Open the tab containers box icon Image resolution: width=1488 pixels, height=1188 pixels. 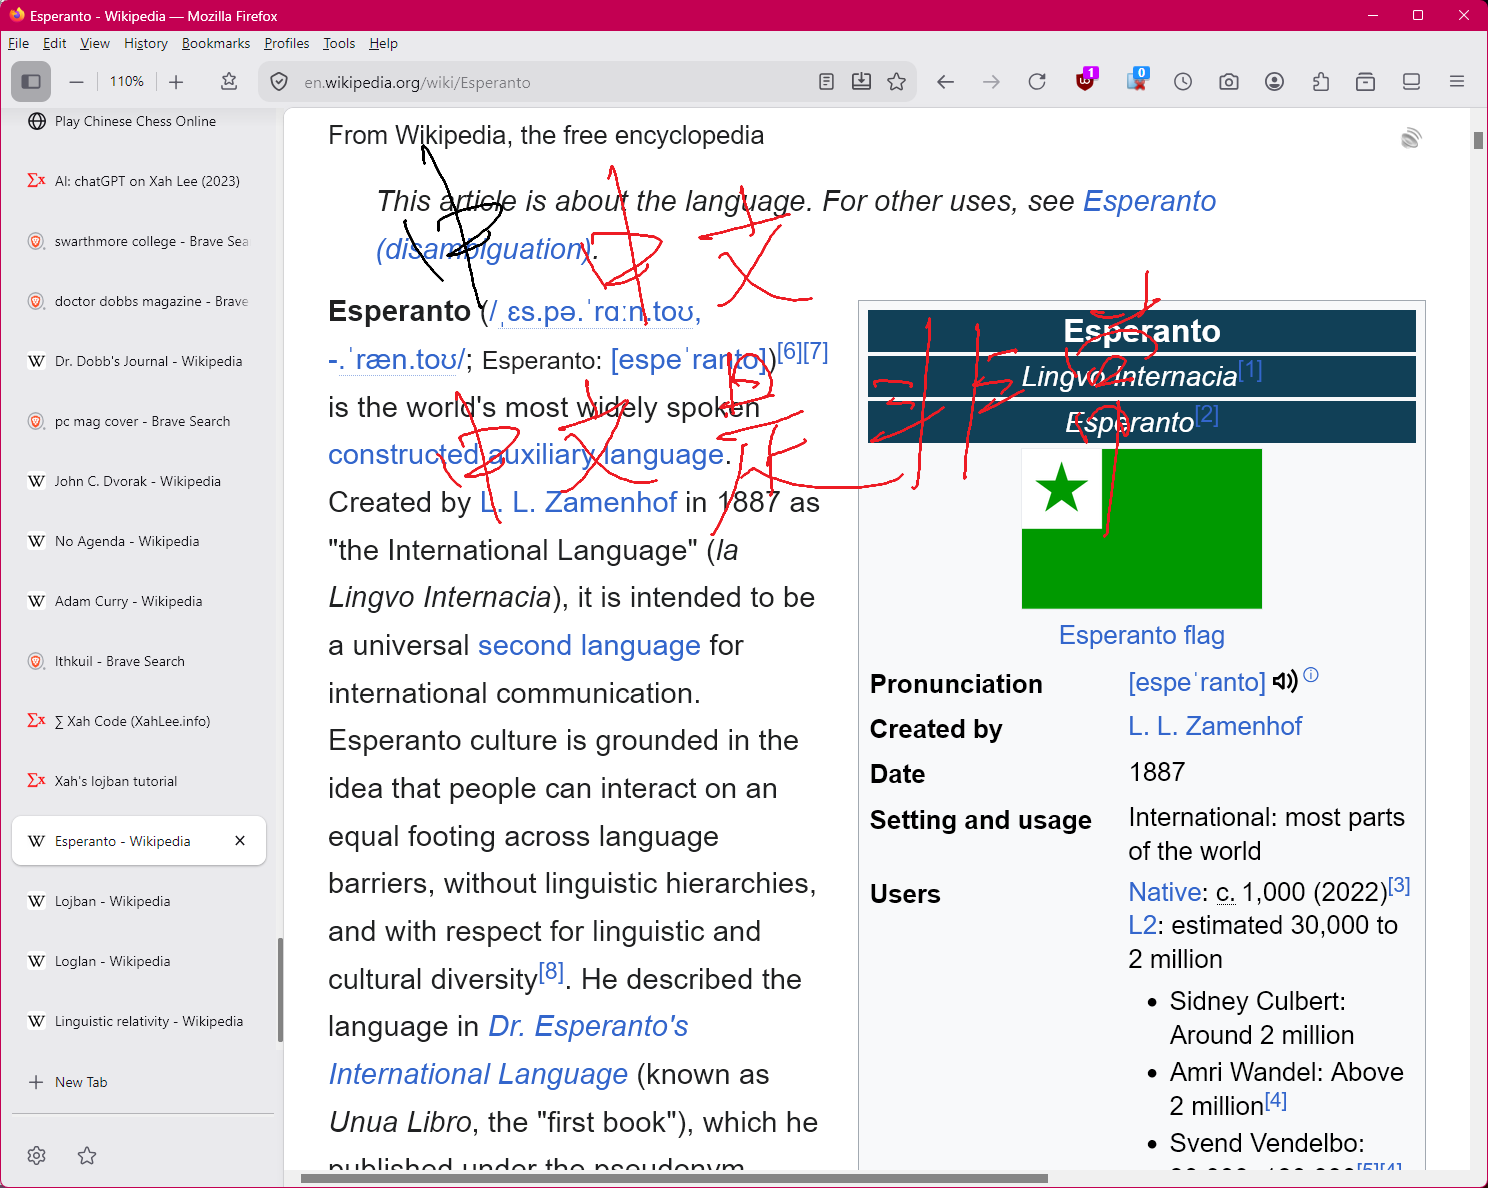(1365, 82)
